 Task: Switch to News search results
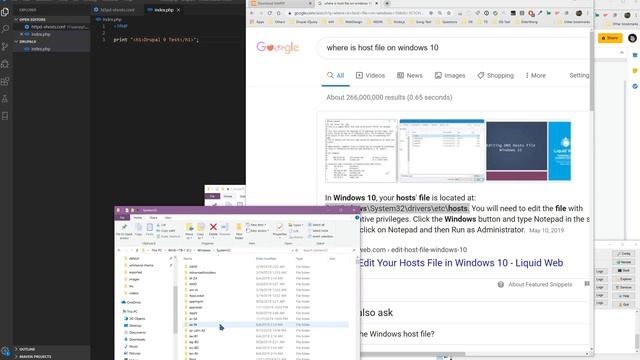pyautogui.click(x=410, y=76)
